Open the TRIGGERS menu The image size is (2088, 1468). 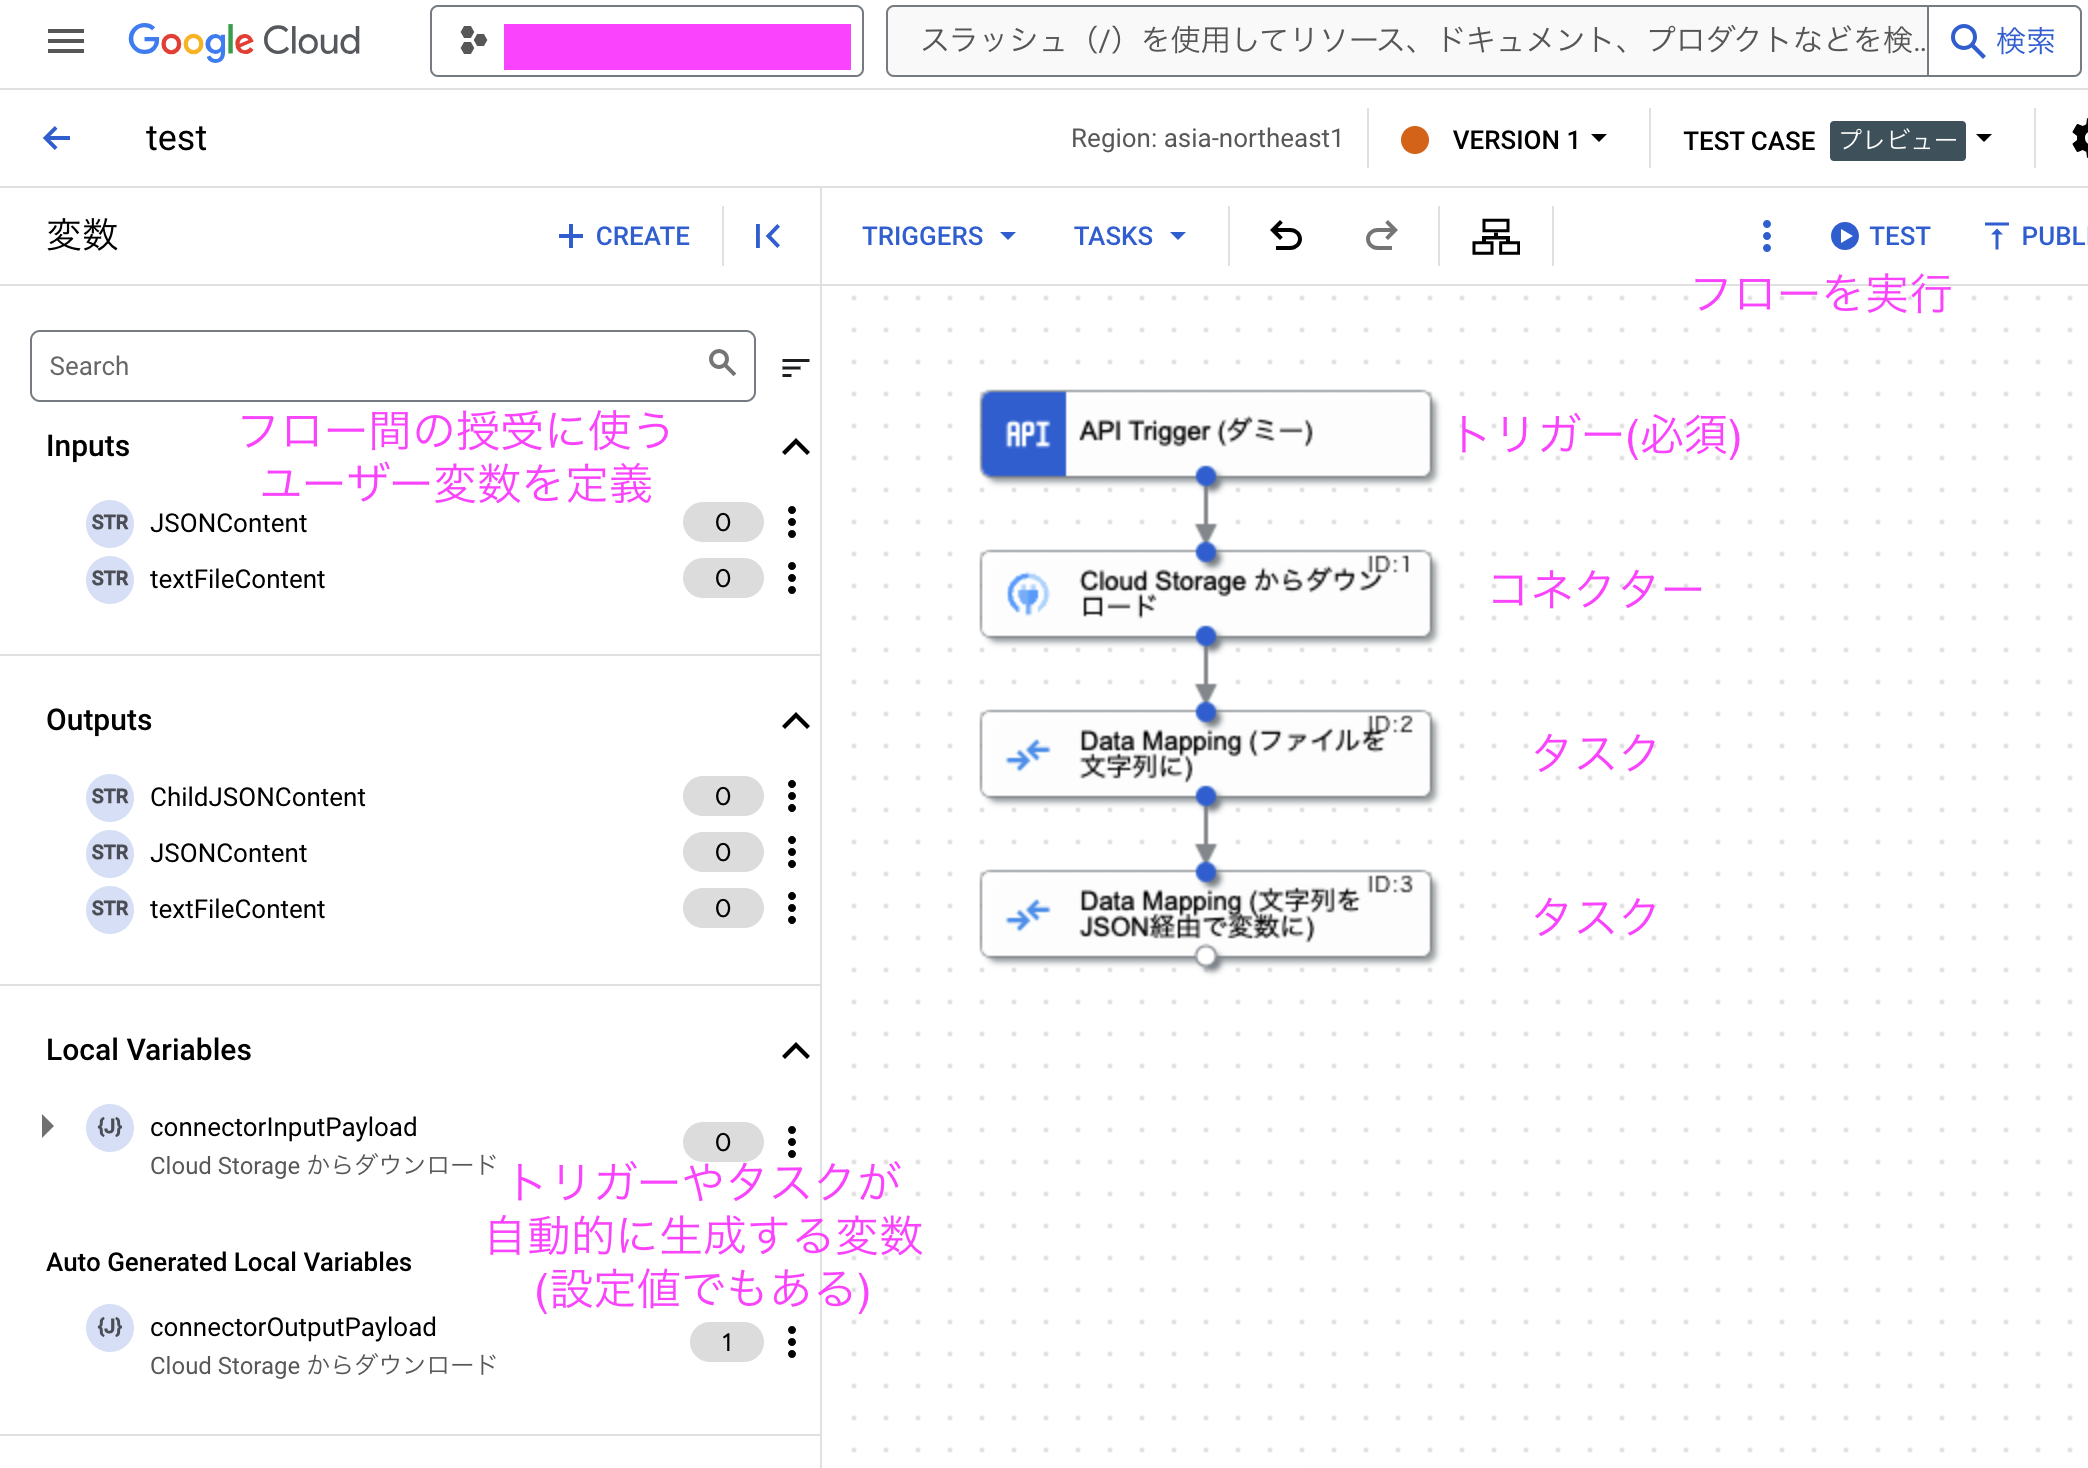coord(938,236)
